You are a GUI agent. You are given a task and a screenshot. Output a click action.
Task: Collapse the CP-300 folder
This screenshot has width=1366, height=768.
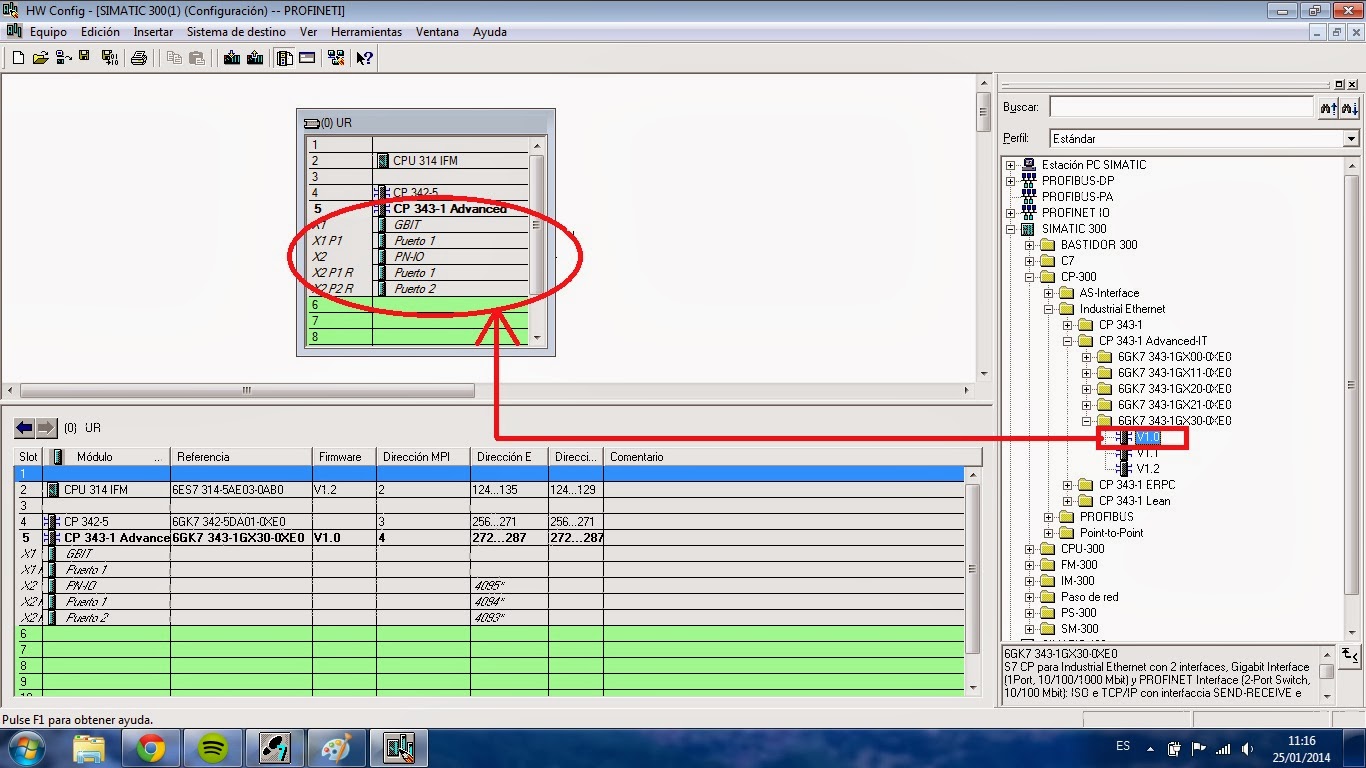pyautogui.click(x=1030, y=277)
